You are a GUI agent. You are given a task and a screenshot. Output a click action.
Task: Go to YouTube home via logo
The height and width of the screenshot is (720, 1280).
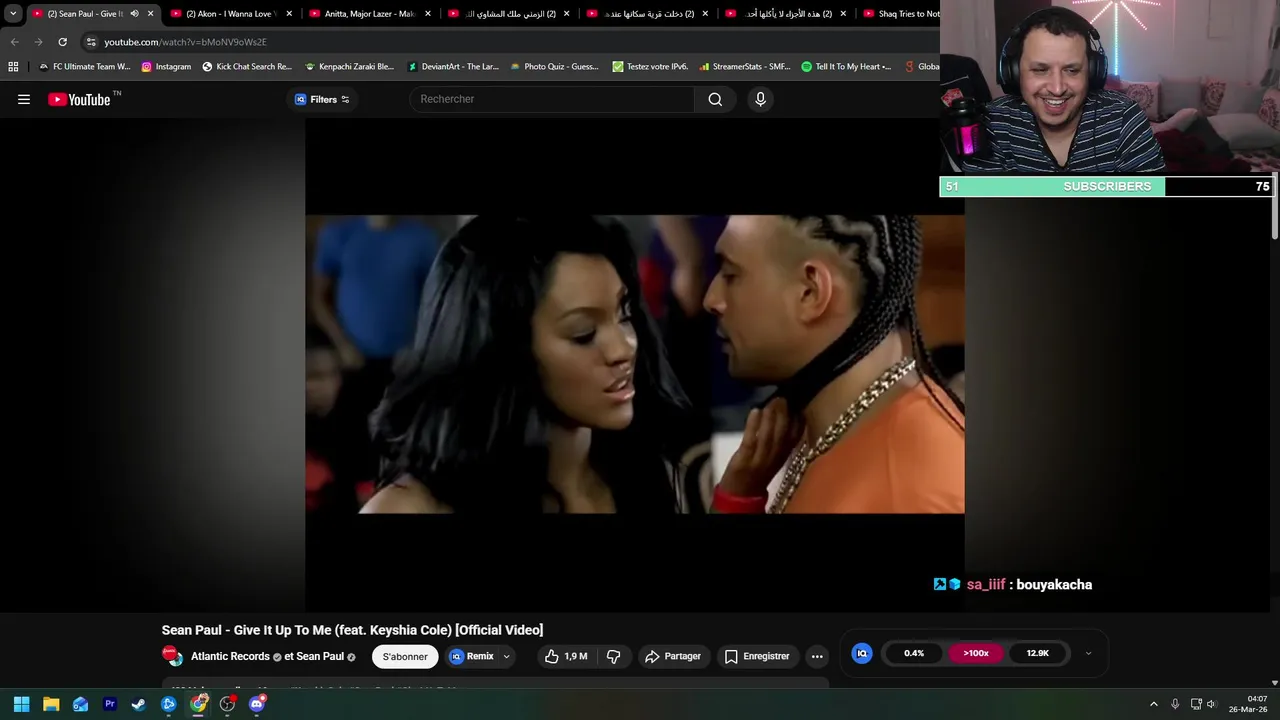point(79,99)
